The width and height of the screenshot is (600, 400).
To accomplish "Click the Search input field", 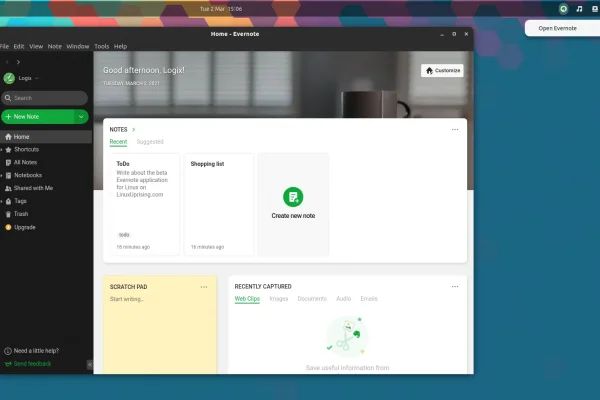I will [x=44, y=98].
